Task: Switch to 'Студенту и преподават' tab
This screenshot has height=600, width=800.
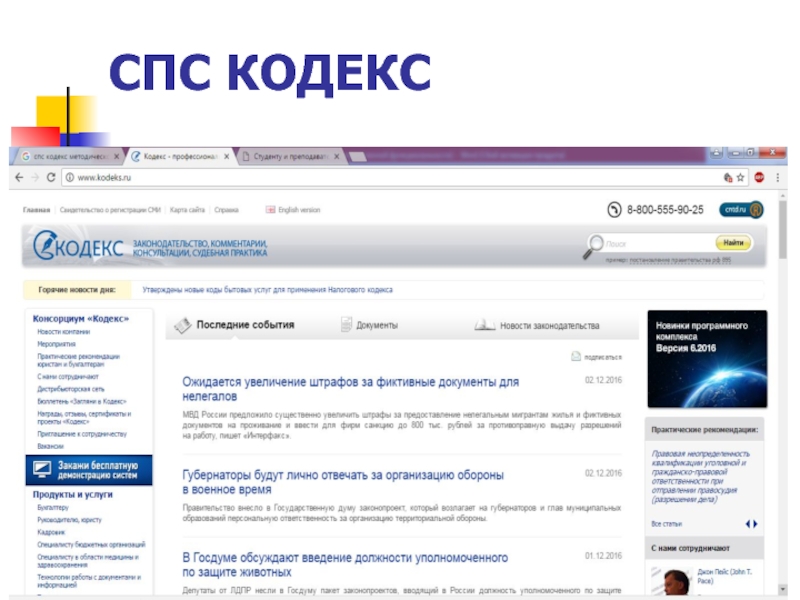Action: point(290,156)
